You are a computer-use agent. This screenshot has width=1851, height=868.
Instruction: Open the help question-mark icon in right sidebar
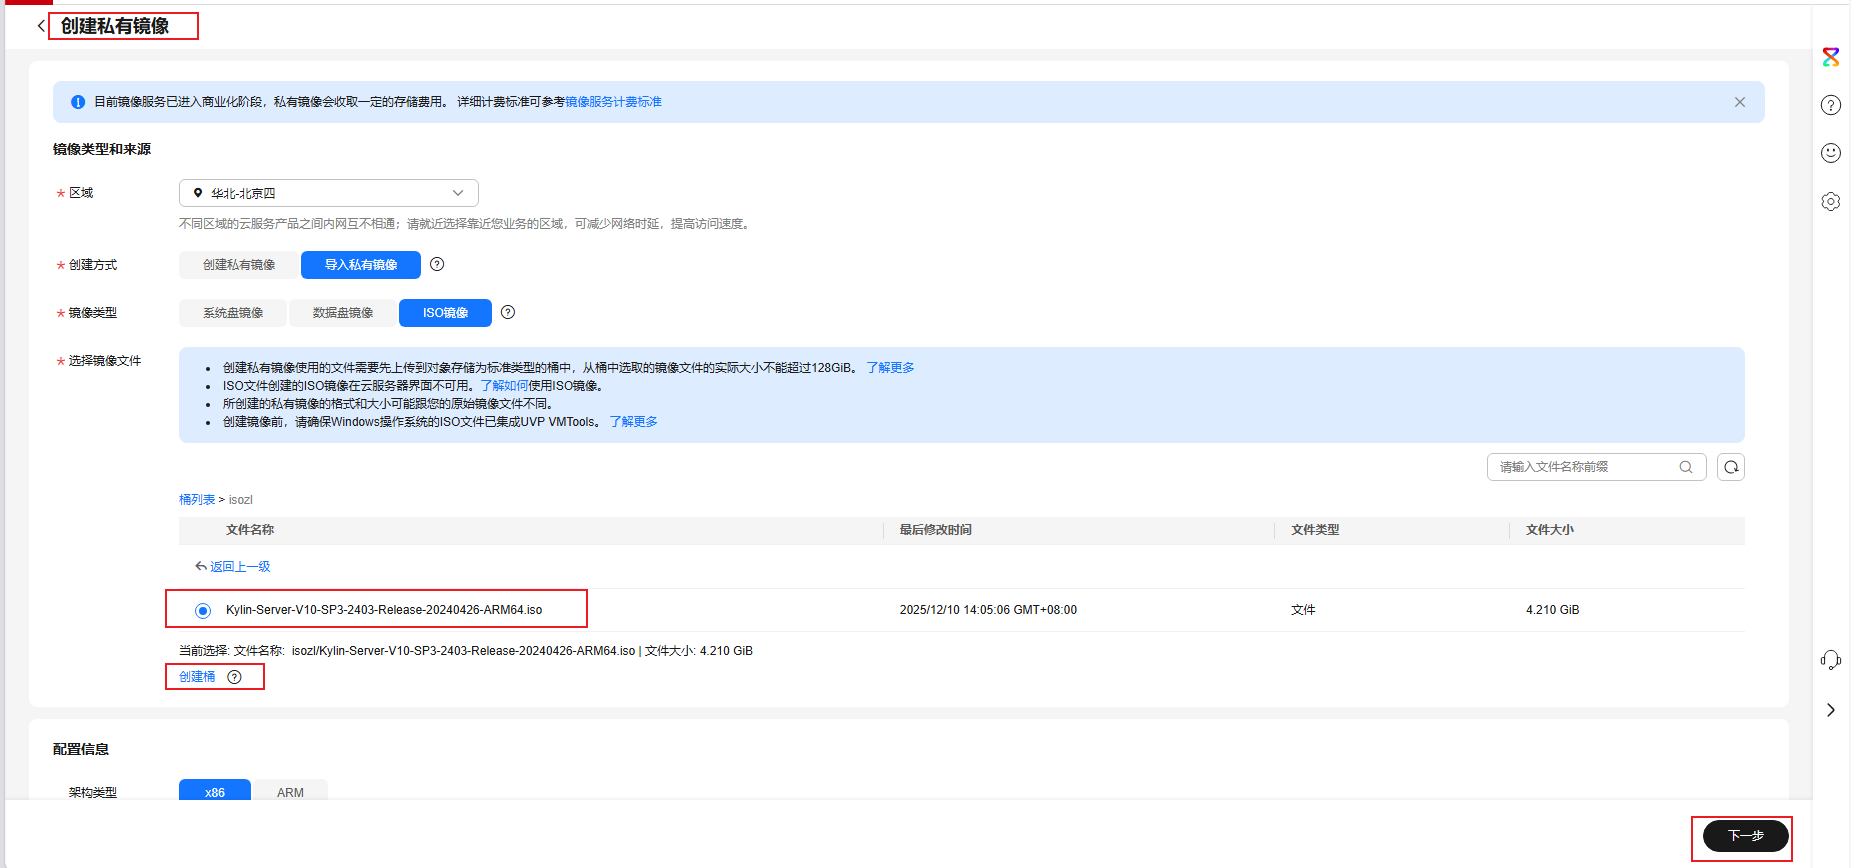(x=1830, y=105)
